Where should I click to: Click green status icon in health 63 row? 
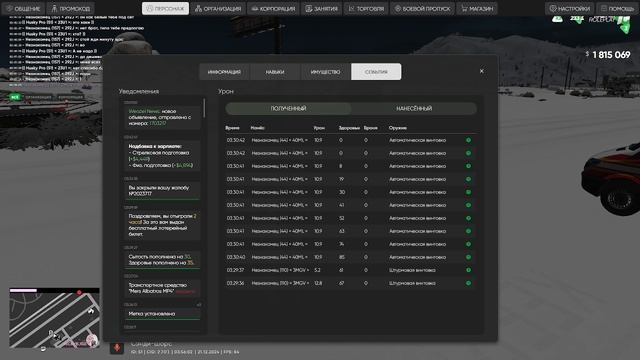click(x=469, y=231)
